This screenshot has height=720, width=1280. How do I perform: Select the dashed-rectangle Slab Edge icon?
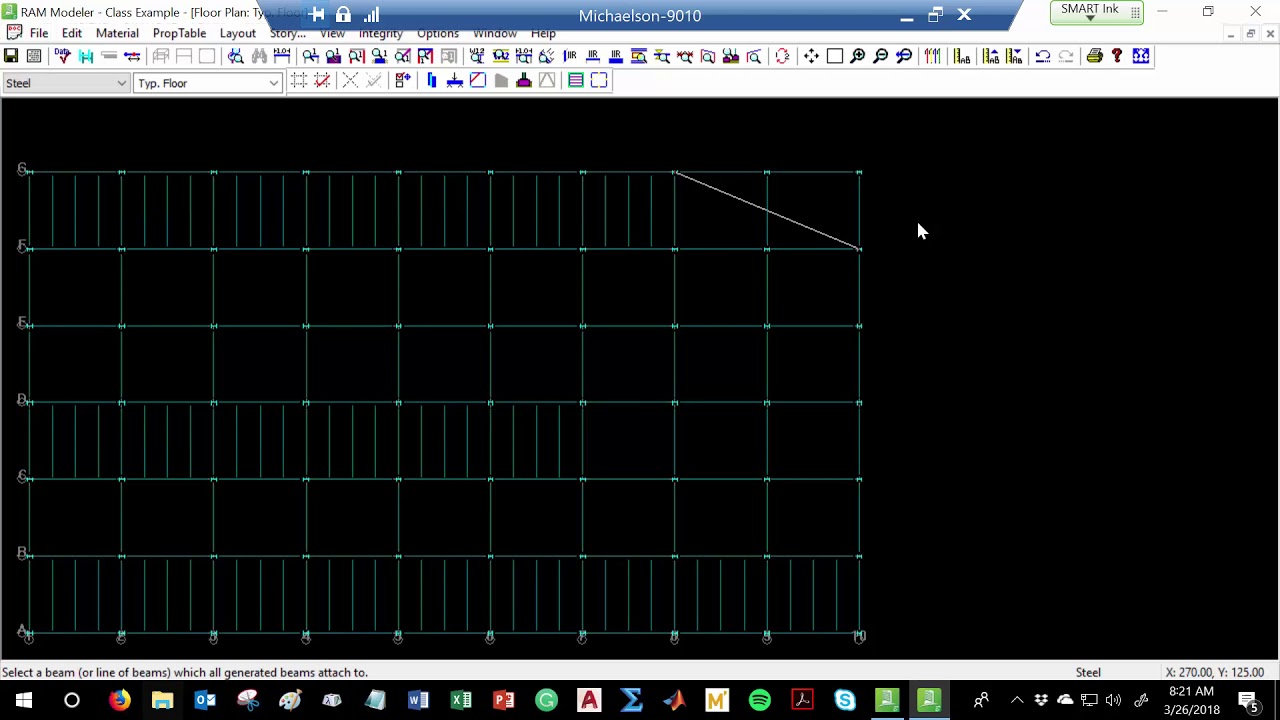click(x=599, y=81)
